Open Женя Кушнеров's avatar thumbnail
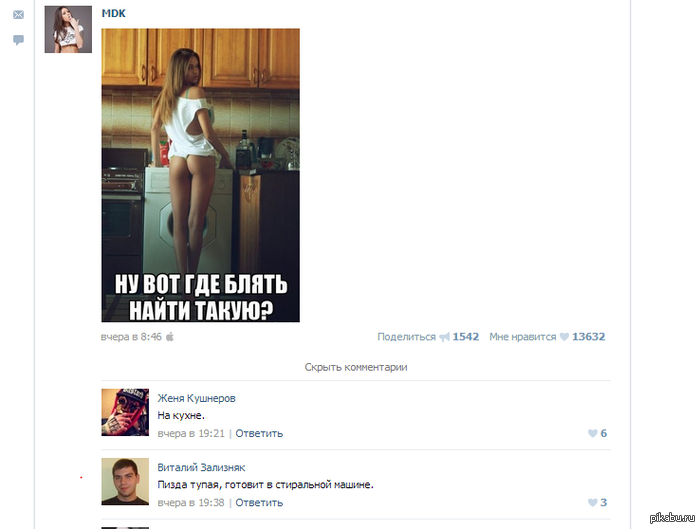The width and height of the screenshot is (700, 529). [x=125, y=412]
